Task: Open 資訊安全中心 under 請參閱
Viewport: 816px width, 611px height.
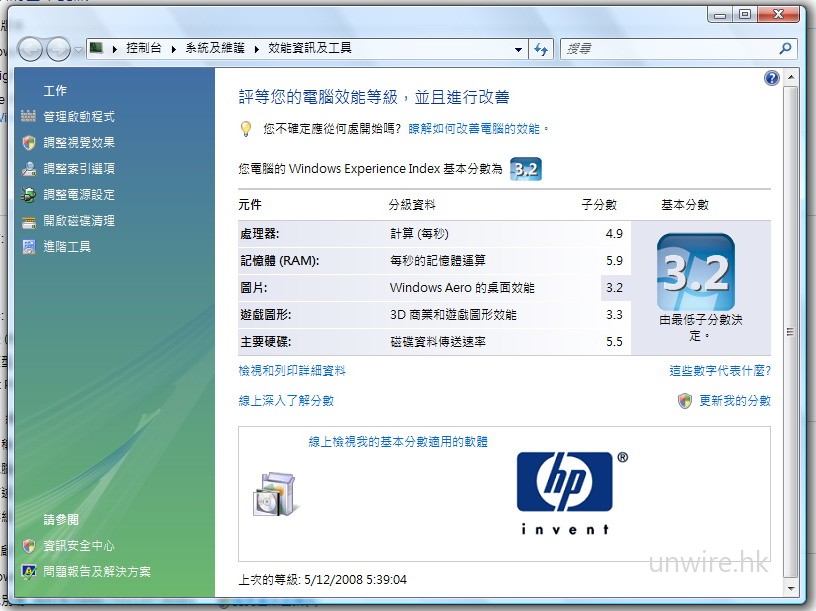Action: (x=79, y=546)
